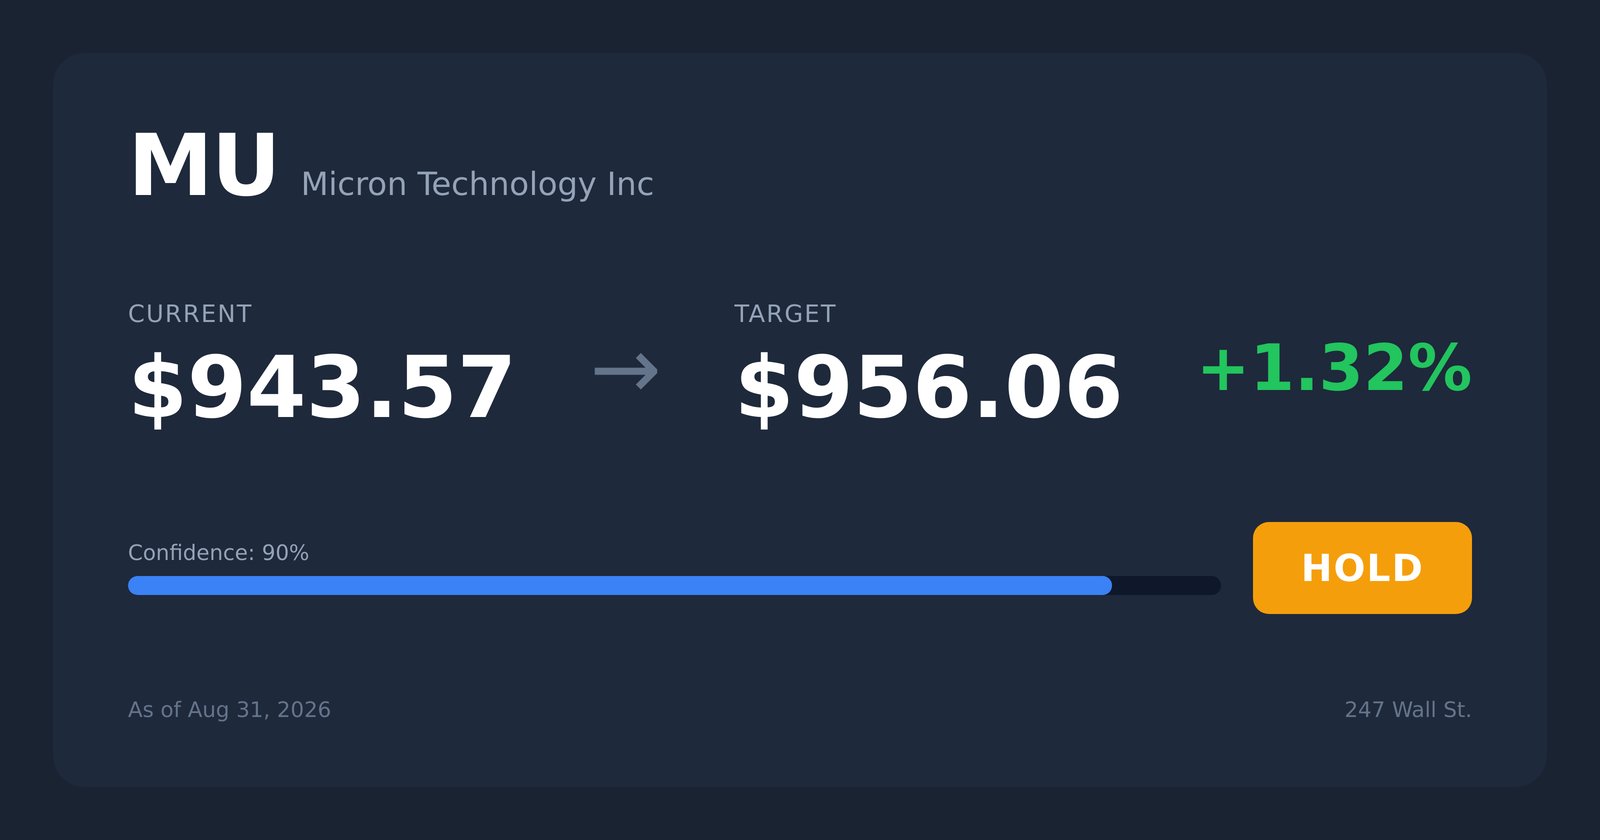Open the 247 Wall St. source credit
The image size is (1600, 840).
tap(1408, 710)
